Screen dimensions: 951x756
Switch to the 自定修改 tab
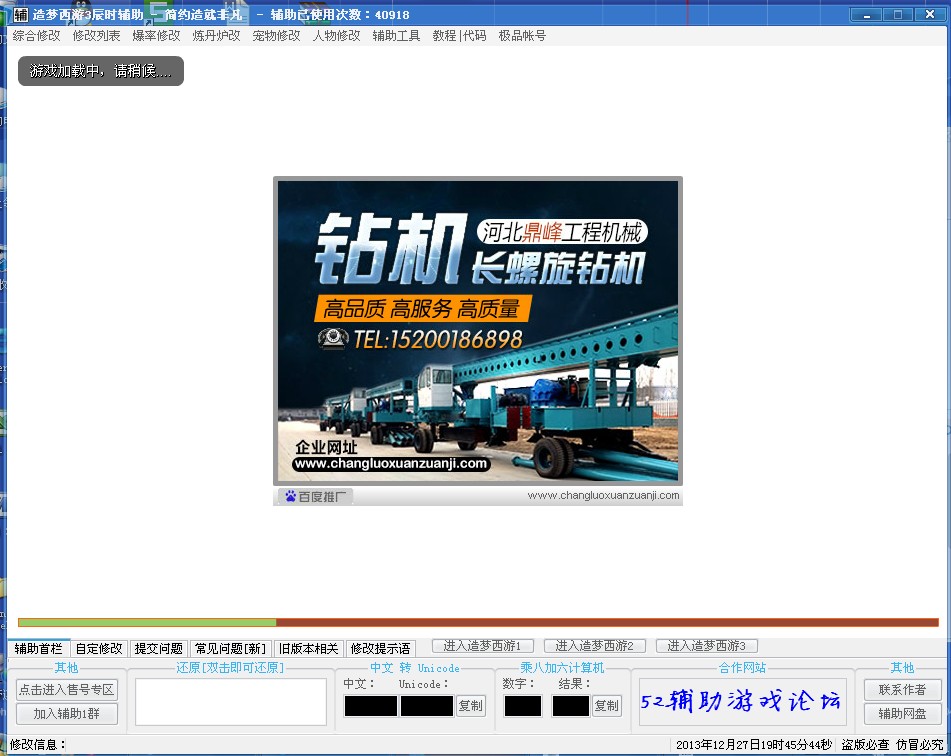tap(99, 649)
